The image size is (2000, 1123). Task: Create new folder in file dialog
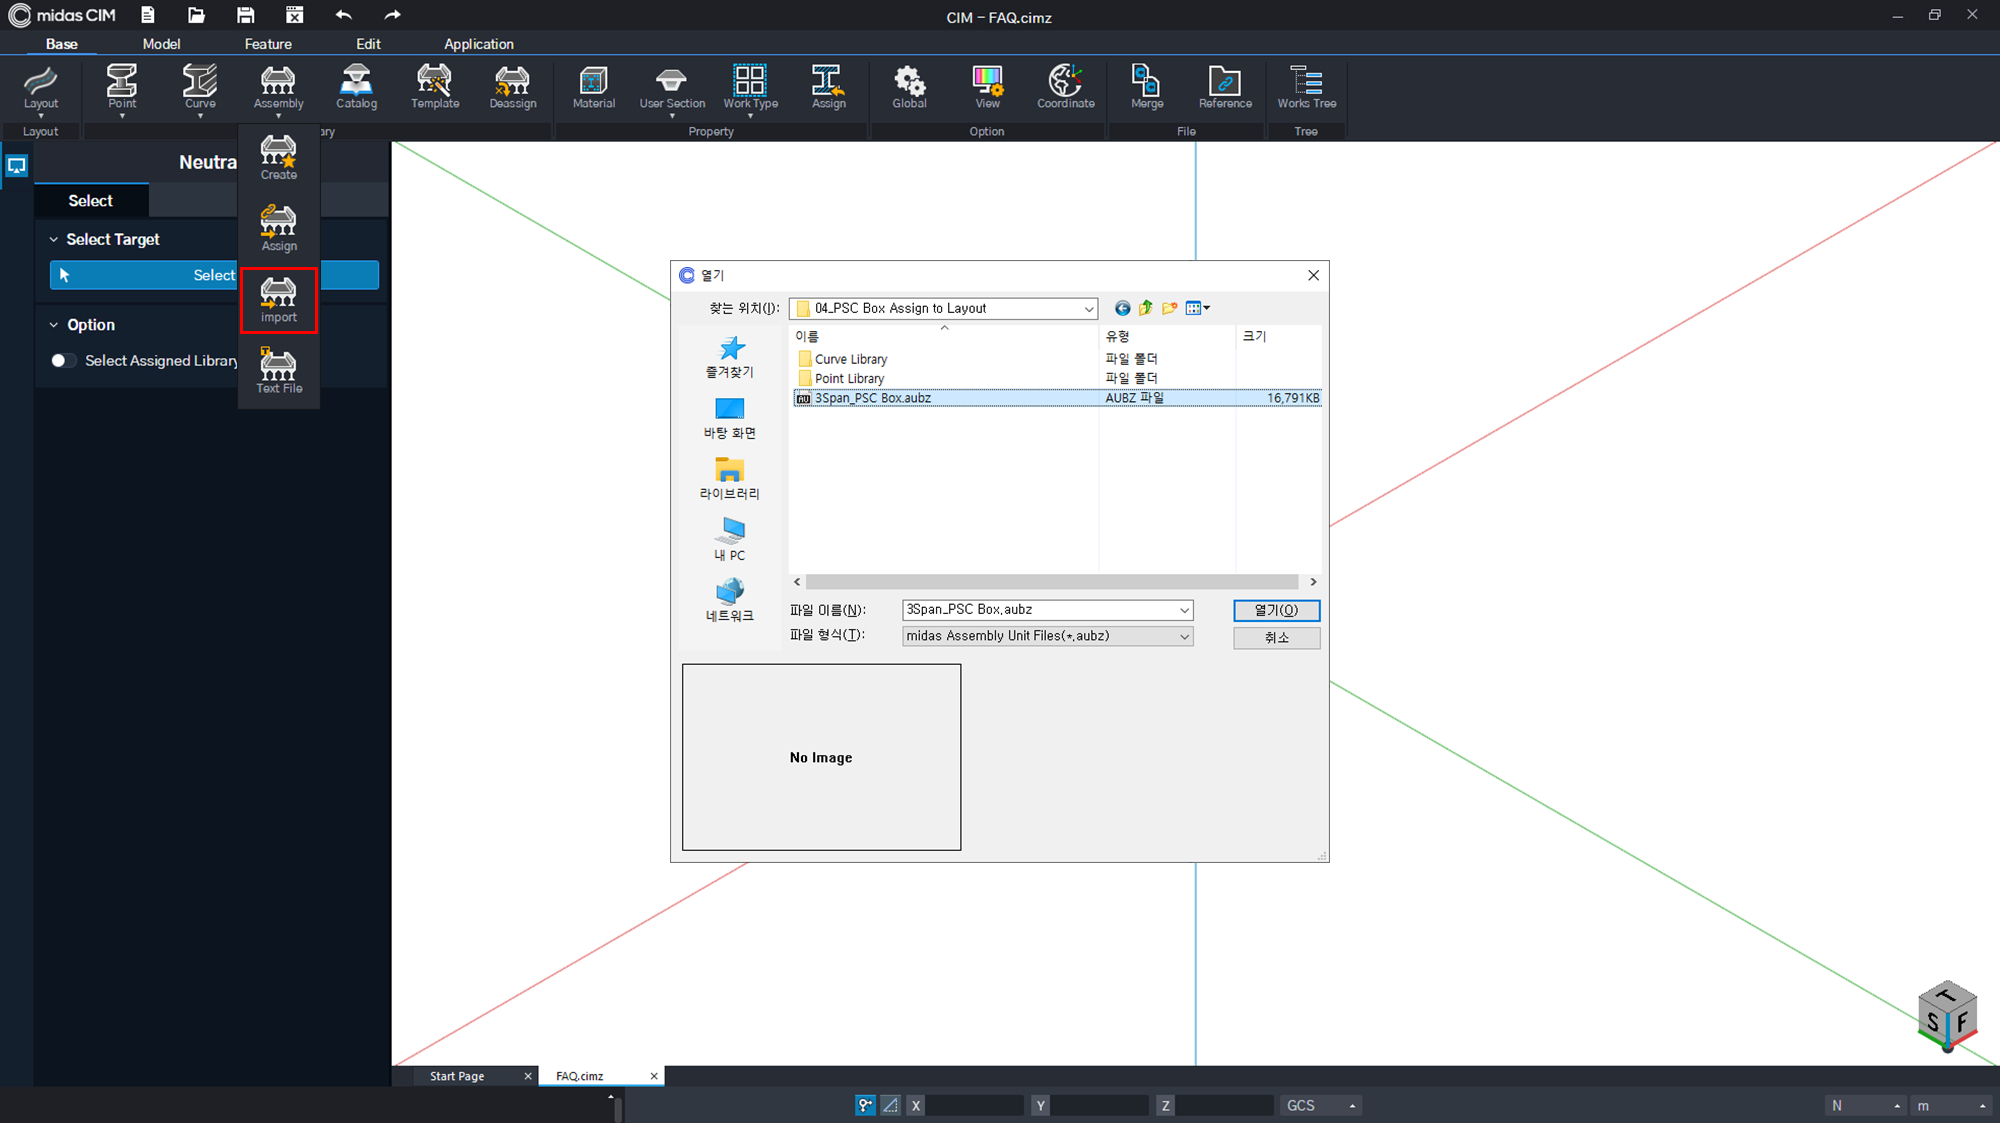coord(1169,308)
